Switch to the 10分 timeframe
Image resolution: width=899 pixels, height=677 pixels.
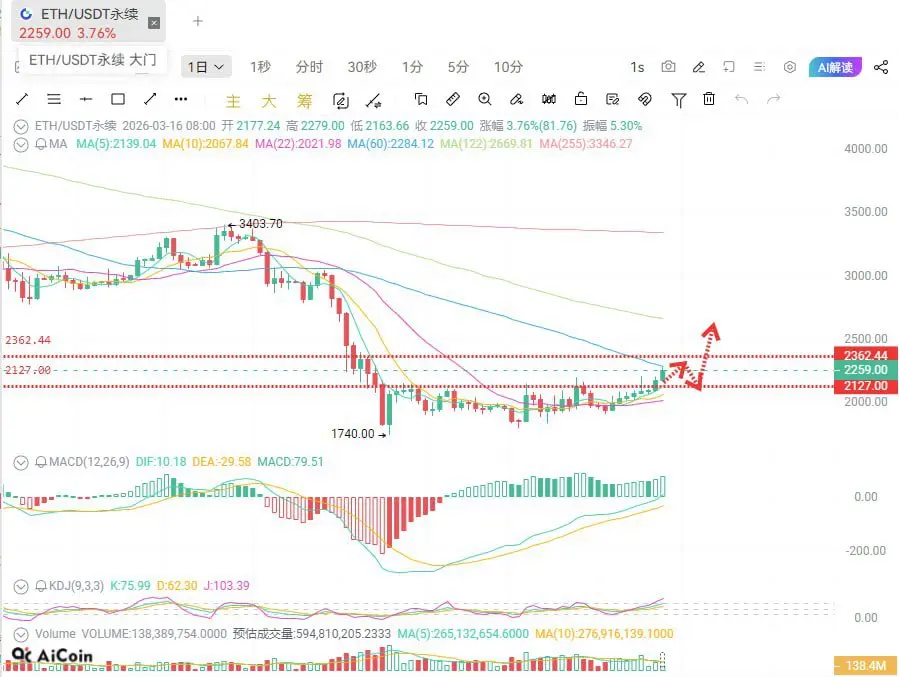coord(509,67)
